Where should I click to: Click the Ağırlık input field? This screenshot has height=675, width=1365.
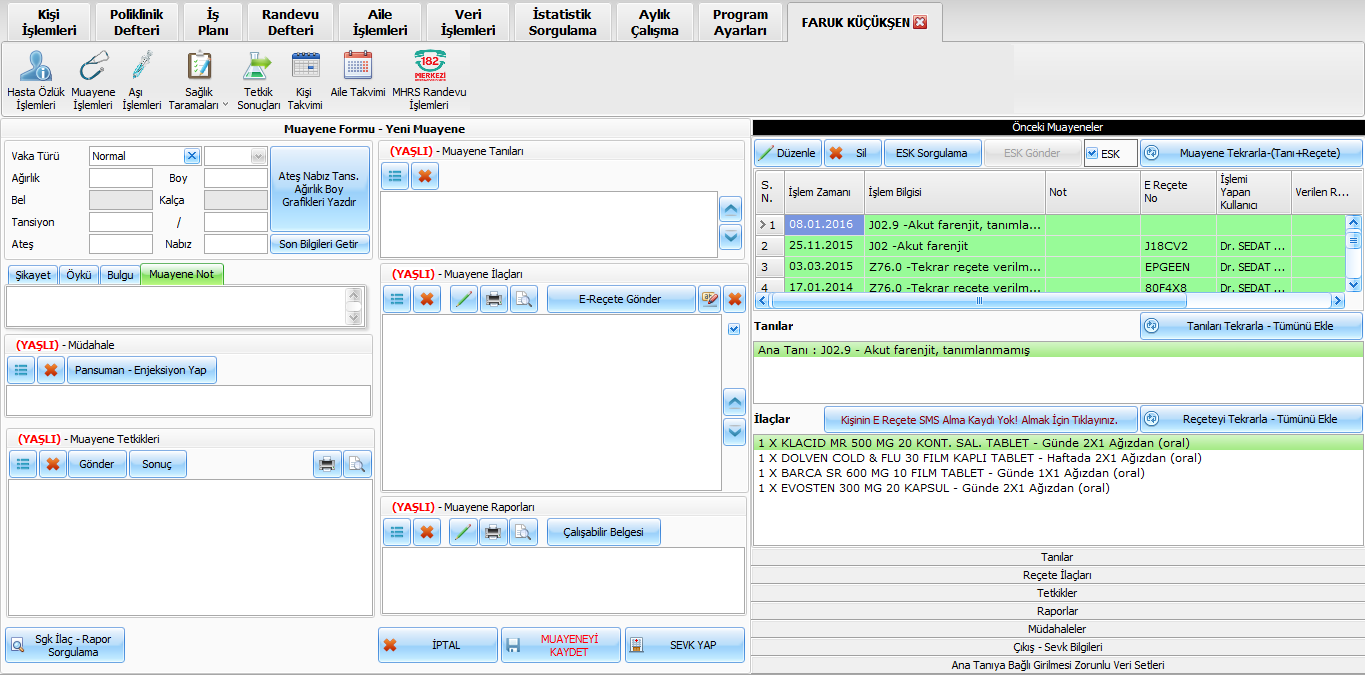point(120,178)
